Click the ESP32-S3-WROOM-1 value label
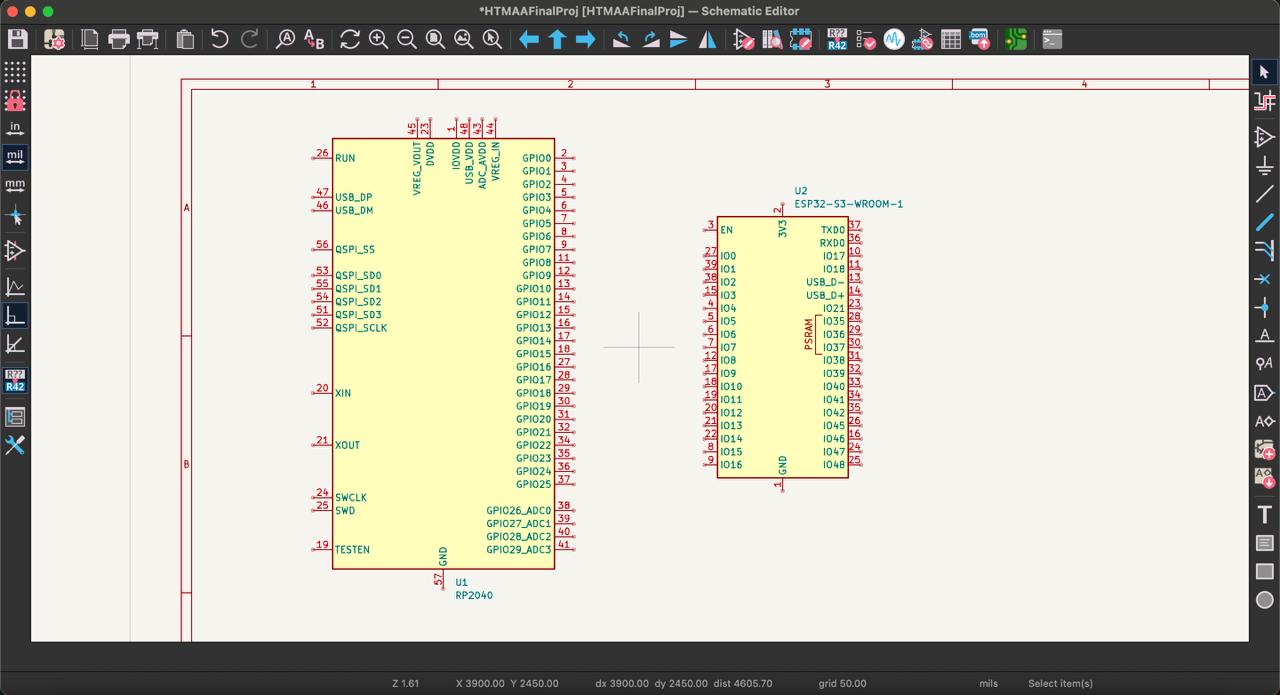 [x=848, y=204]
